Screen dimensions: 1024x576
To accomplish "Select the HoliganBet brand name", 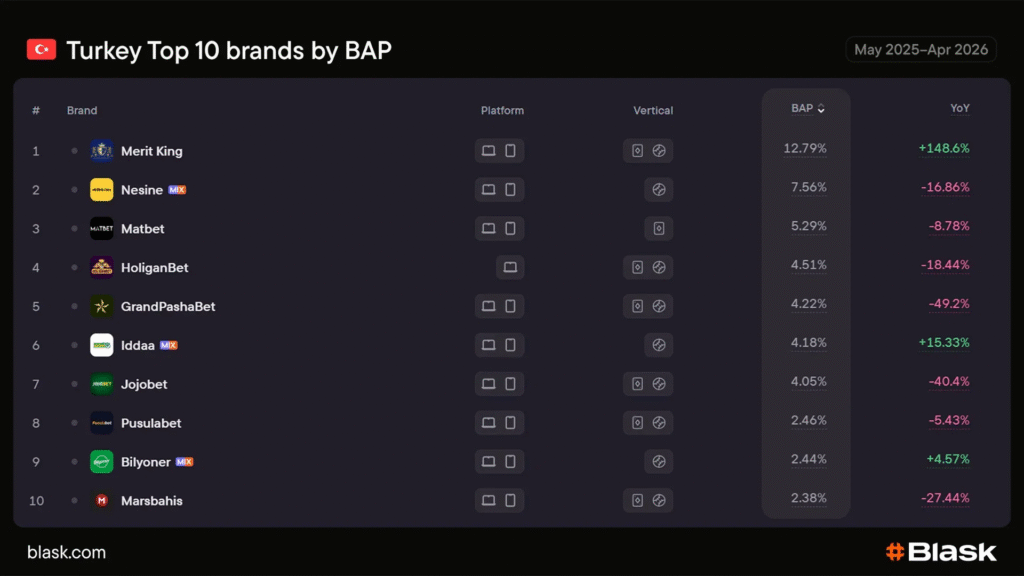I will [x=154, y=268].
